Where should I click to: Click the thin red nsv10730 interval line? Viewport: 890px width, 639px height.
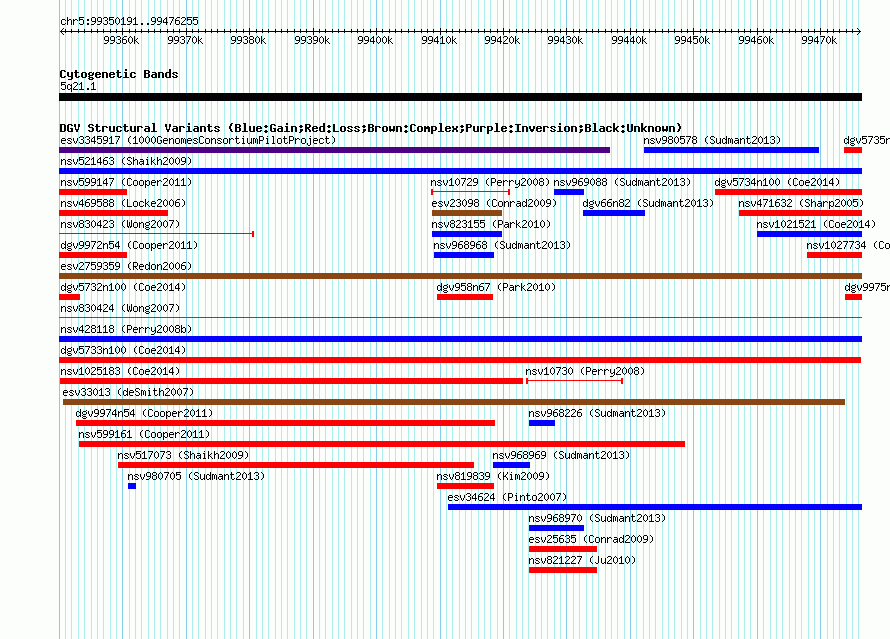574,381
